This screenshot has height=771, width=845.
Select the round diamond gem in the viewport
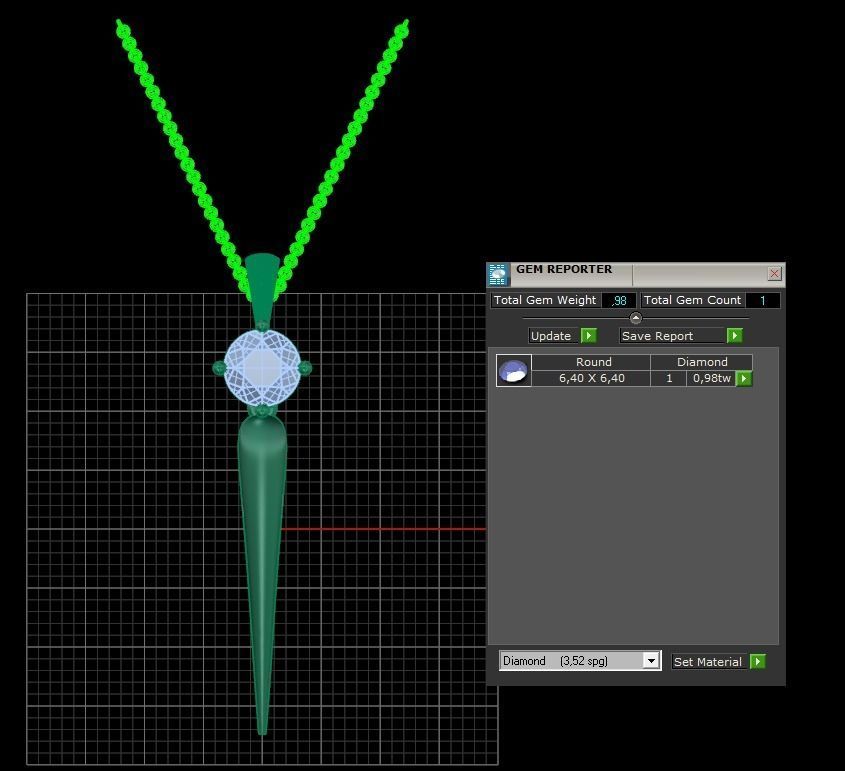coord(262,367)
